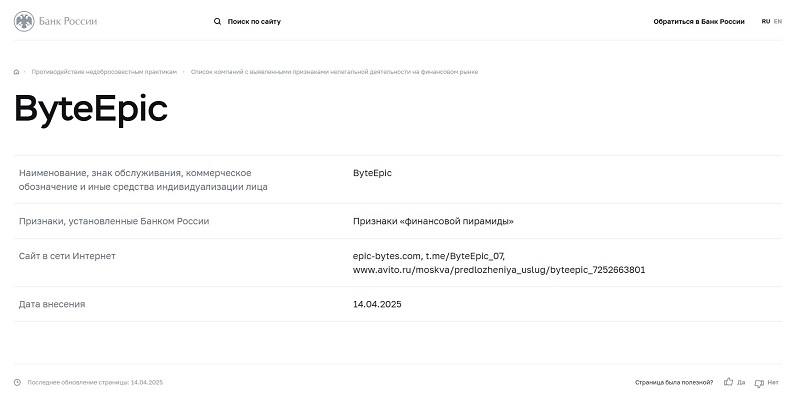The width and height of the screenshot is (800, 400).
Task: Click 'Да' feedback label
Action: (741, 382)
